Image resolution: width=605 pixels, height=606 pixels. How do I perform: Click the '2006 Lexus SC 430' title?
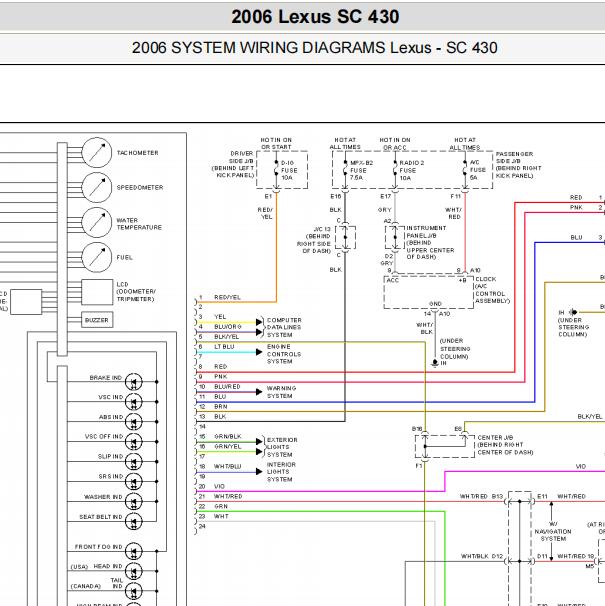(315, 17)
